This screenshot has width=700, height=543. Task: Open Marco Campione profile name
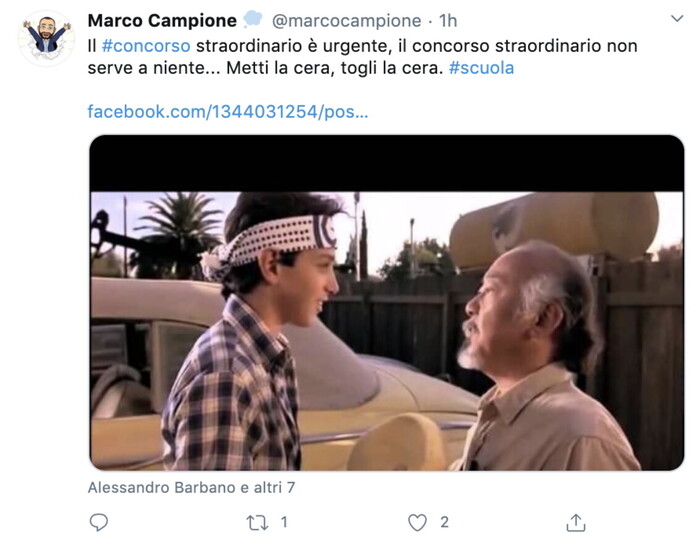(x=162, y=21)
